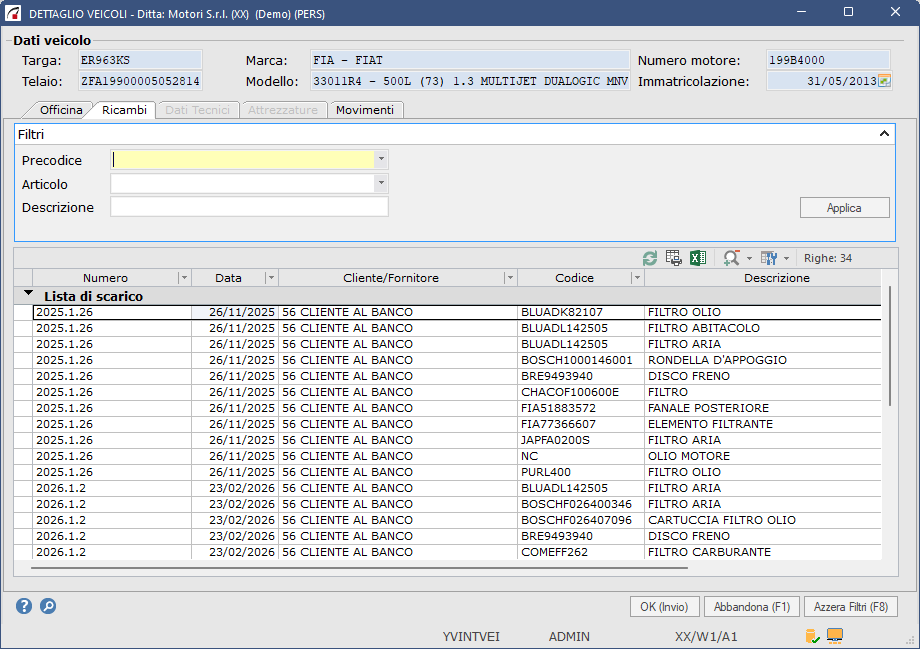Click the blue search icon beside help
This screenshot has width=920, height=649.
[x=47, y=606]
